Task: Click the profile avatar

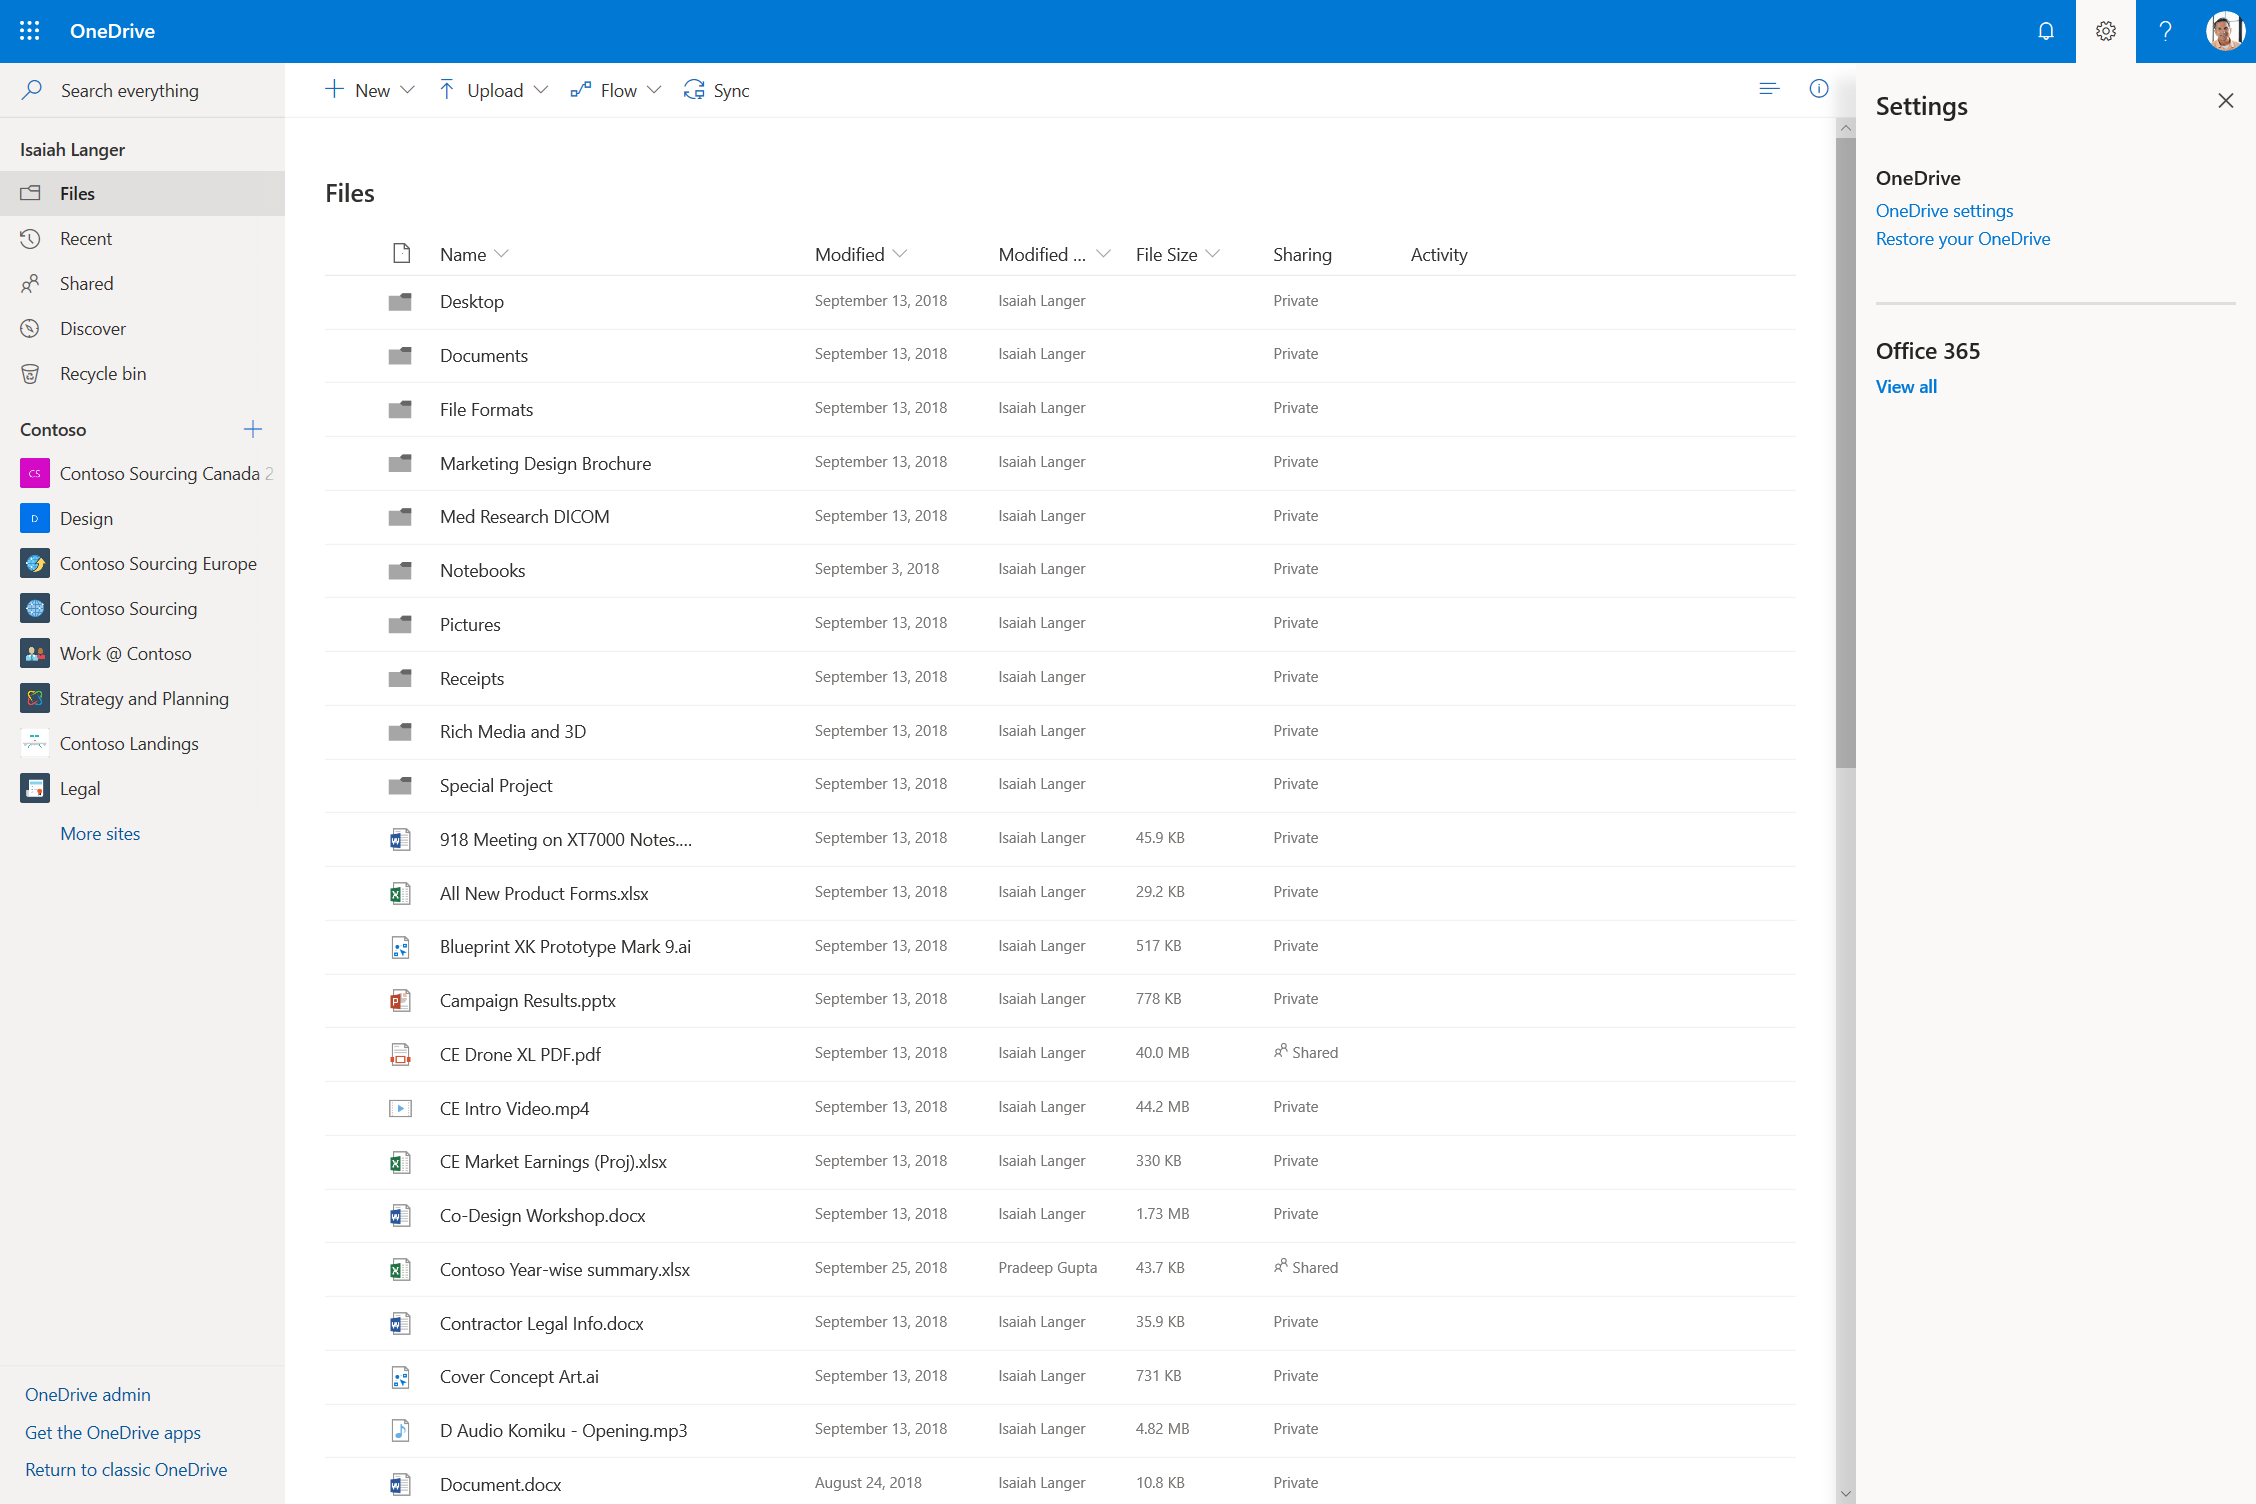Action: 2224,31
